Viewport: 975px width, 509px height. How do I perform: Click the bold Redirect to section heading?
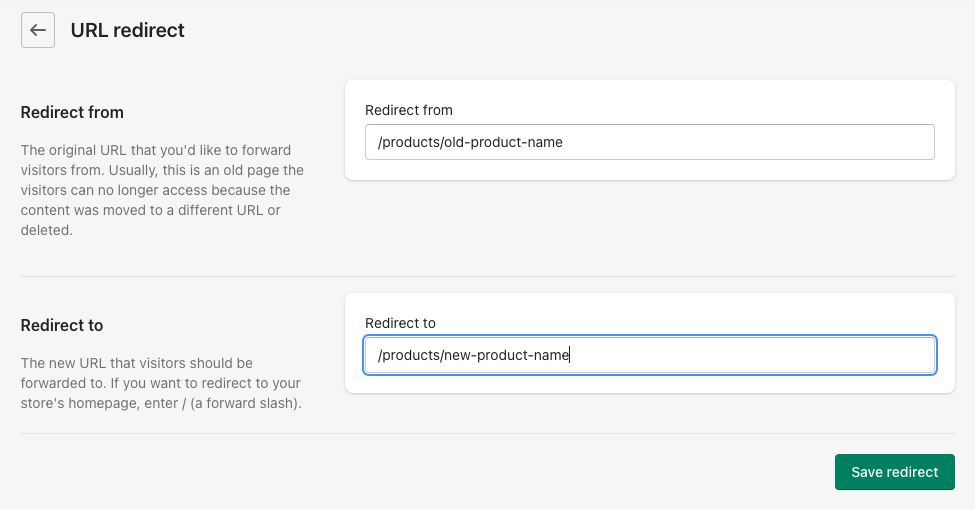pos(62,325)
